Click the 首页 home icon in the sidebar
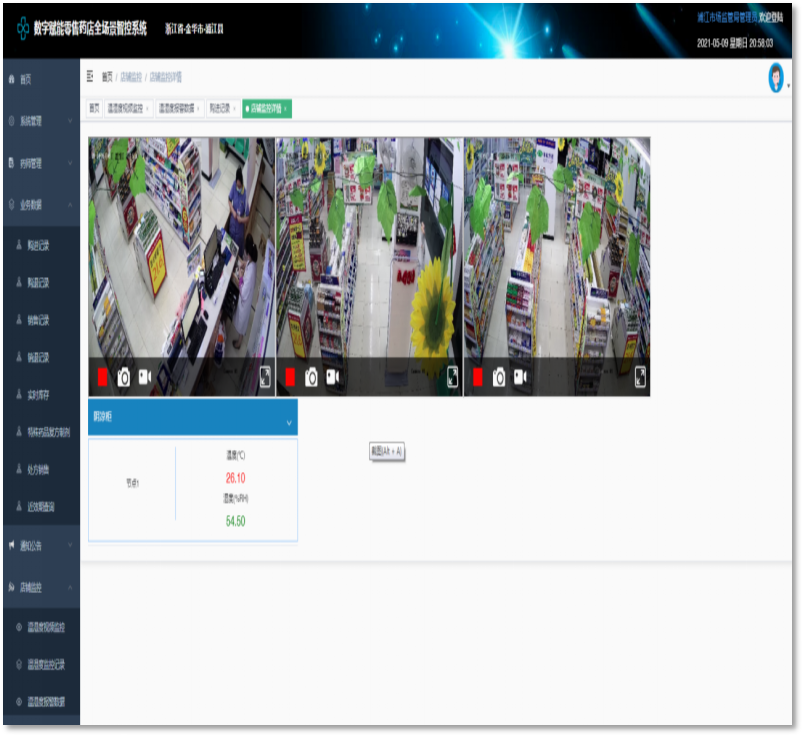 [x=11, y=78]
